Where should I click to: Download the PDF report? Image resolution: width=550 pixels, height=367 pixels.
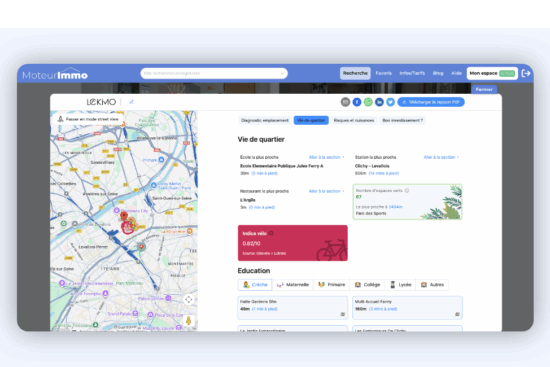pos(431,102)
